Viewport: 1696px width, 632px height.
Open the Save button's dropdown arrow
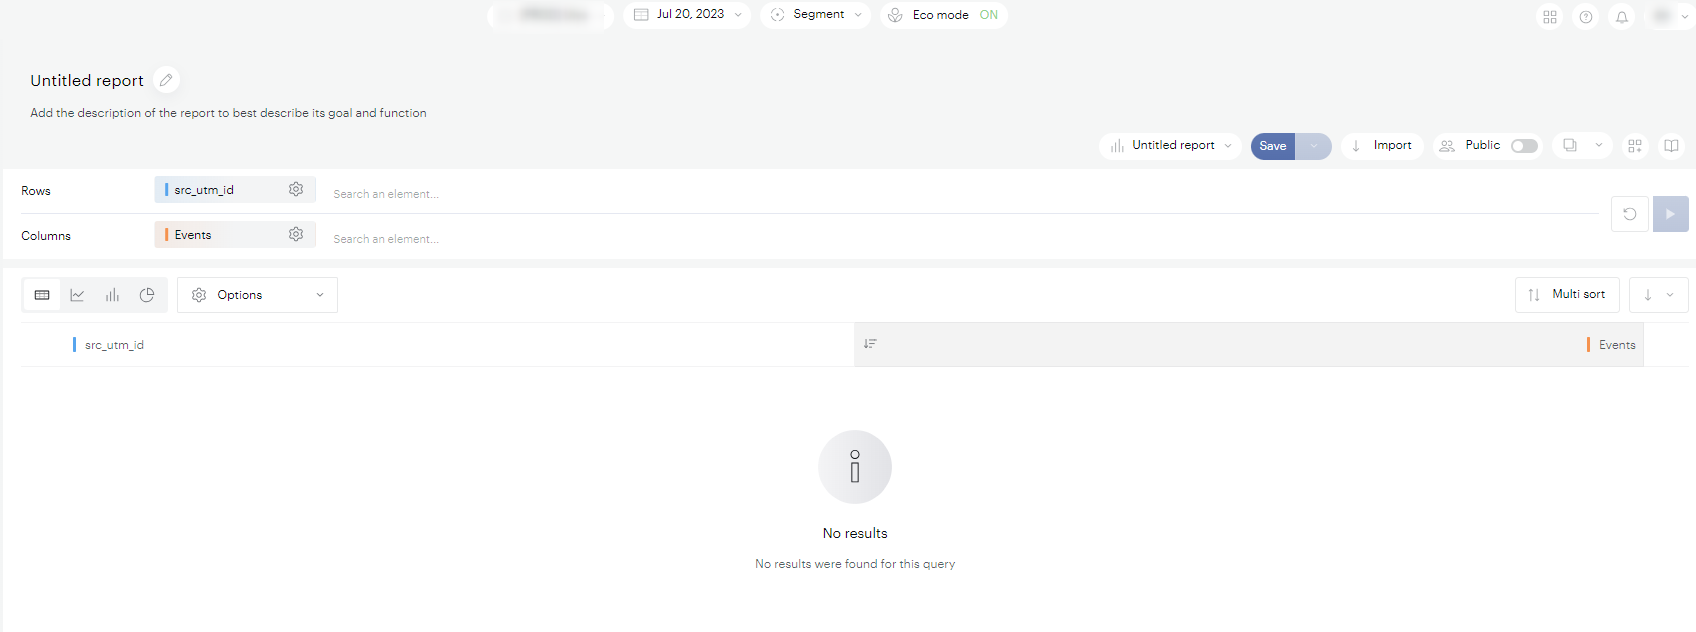1314,146
